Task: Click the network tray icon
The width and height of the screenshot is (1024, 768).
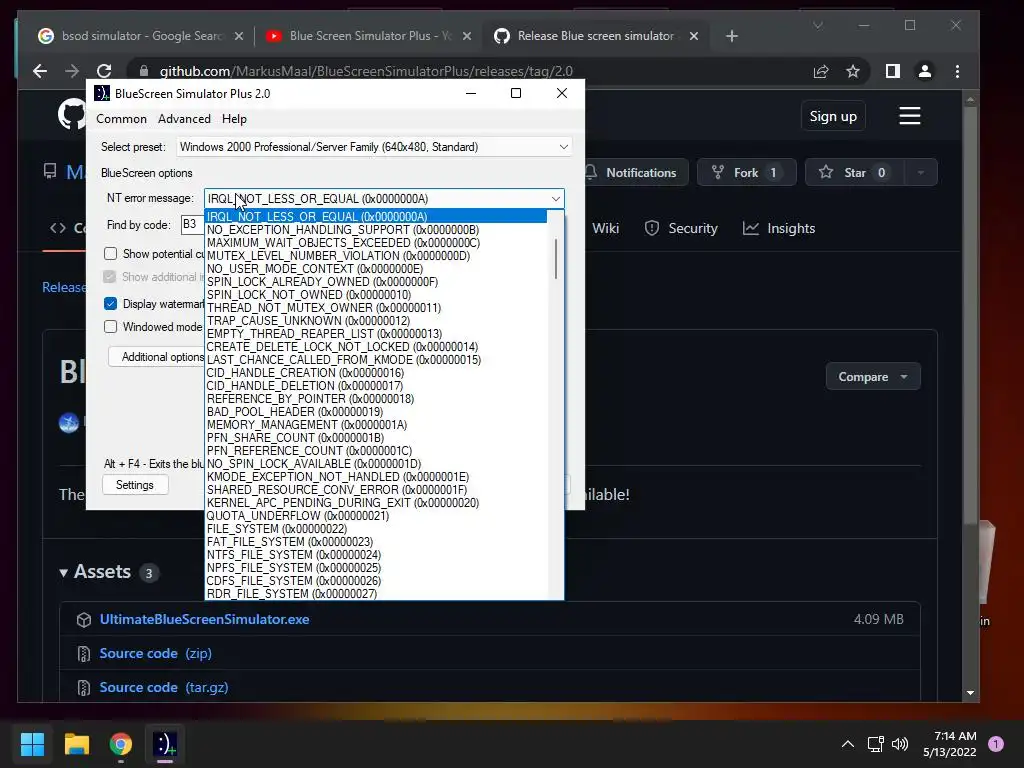Action: [x=875, y=744]
